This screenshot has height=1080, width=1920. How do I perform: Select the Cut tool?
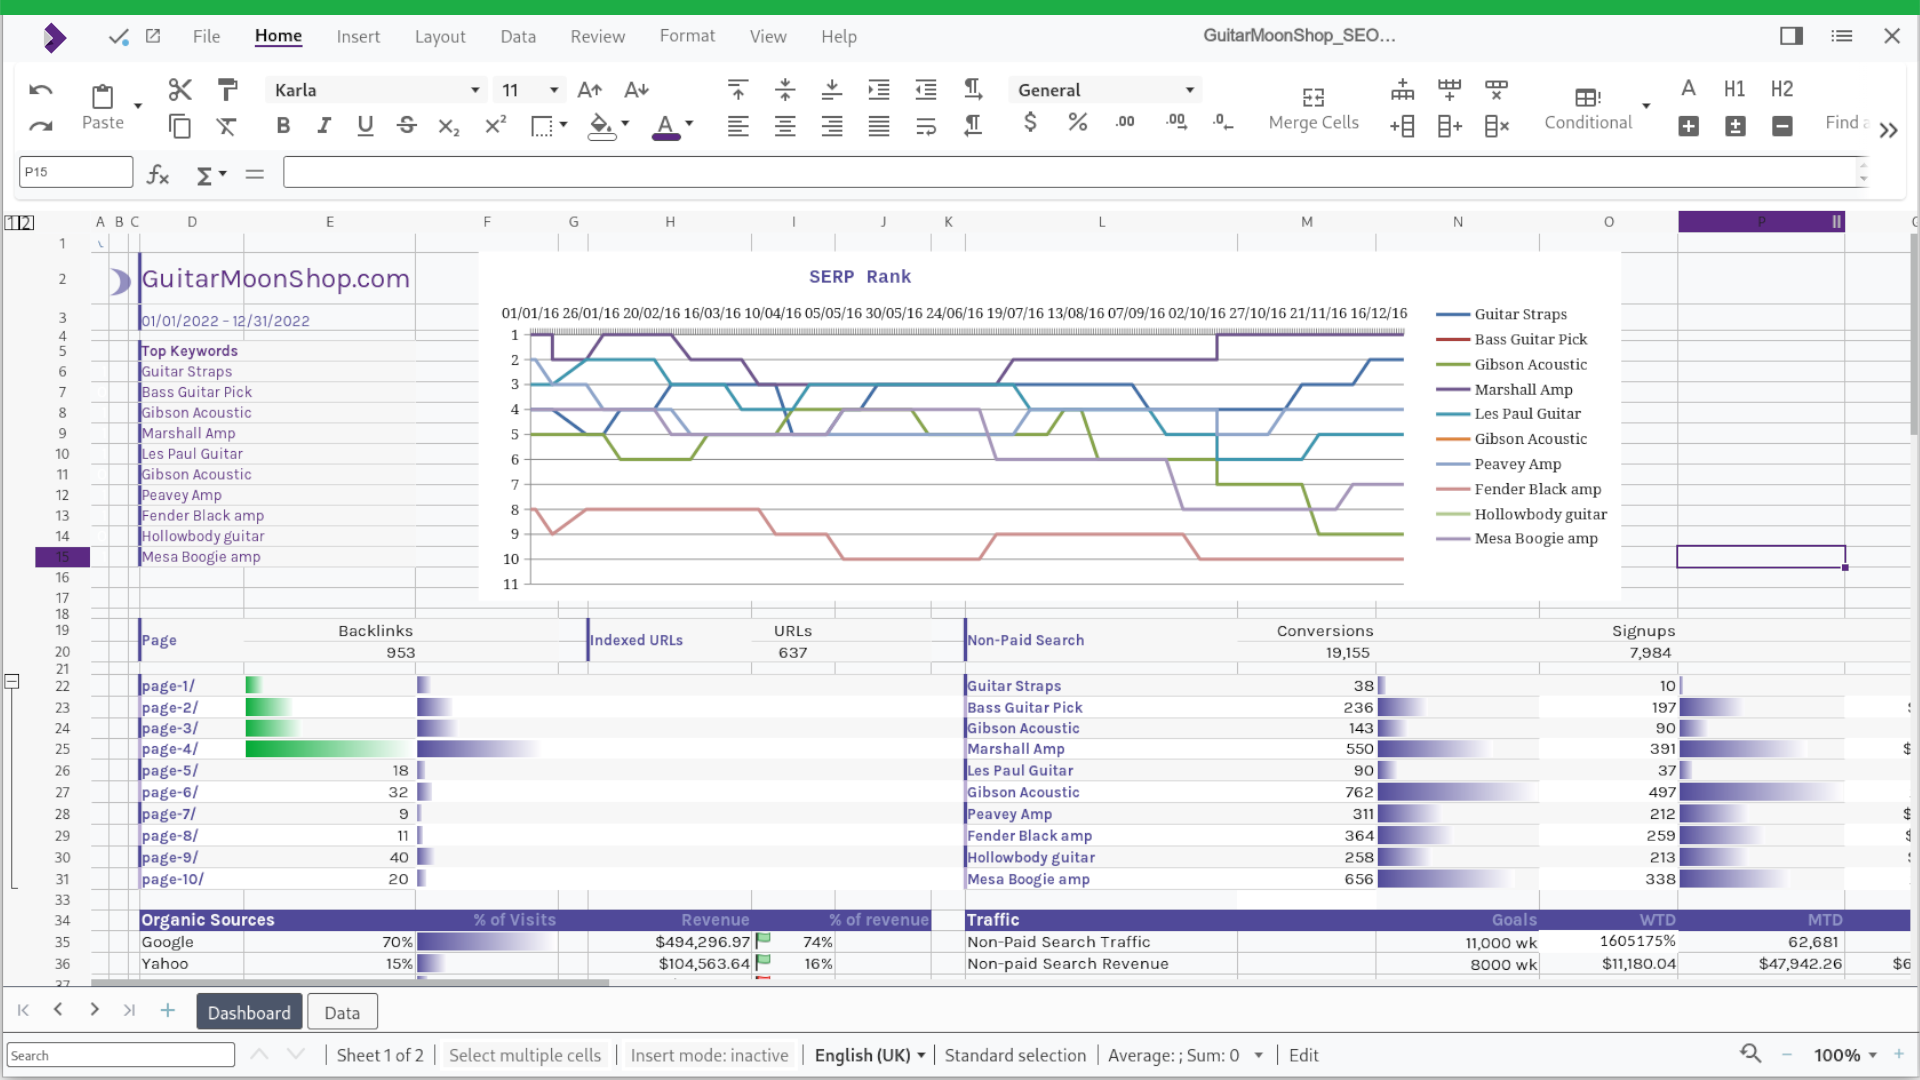(179, 89)
